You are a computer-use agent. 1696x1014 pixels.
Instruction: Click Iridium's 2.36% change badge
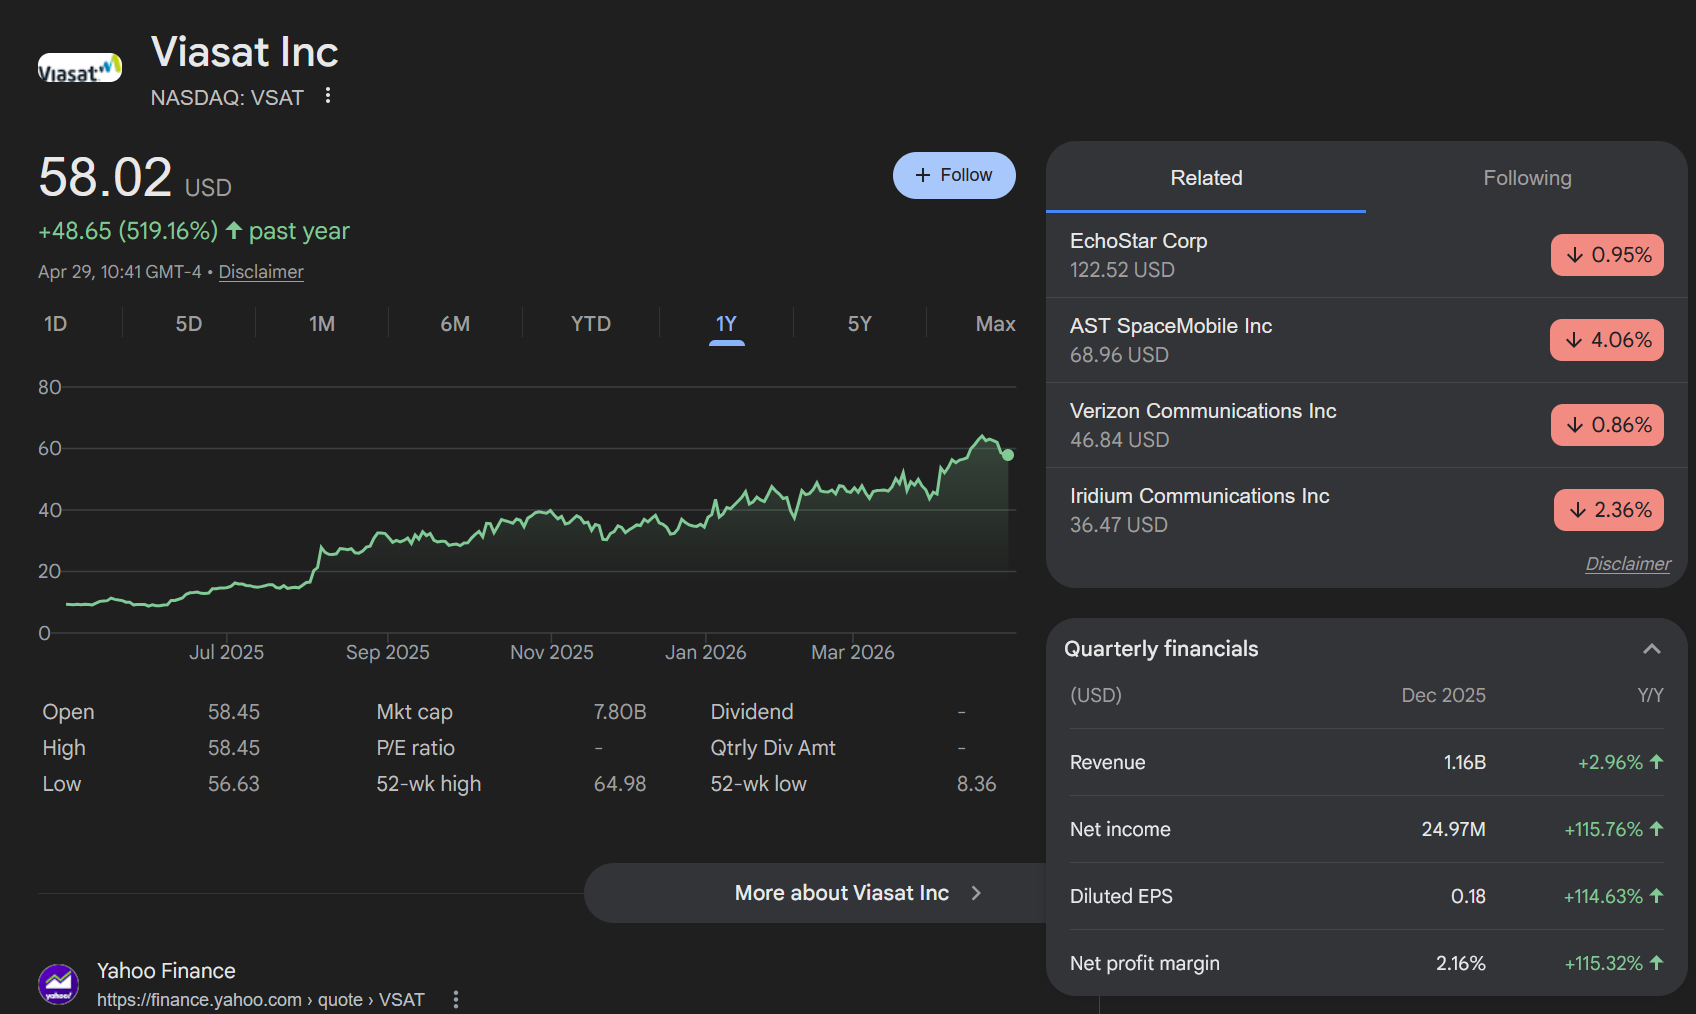click(1609, 510)
